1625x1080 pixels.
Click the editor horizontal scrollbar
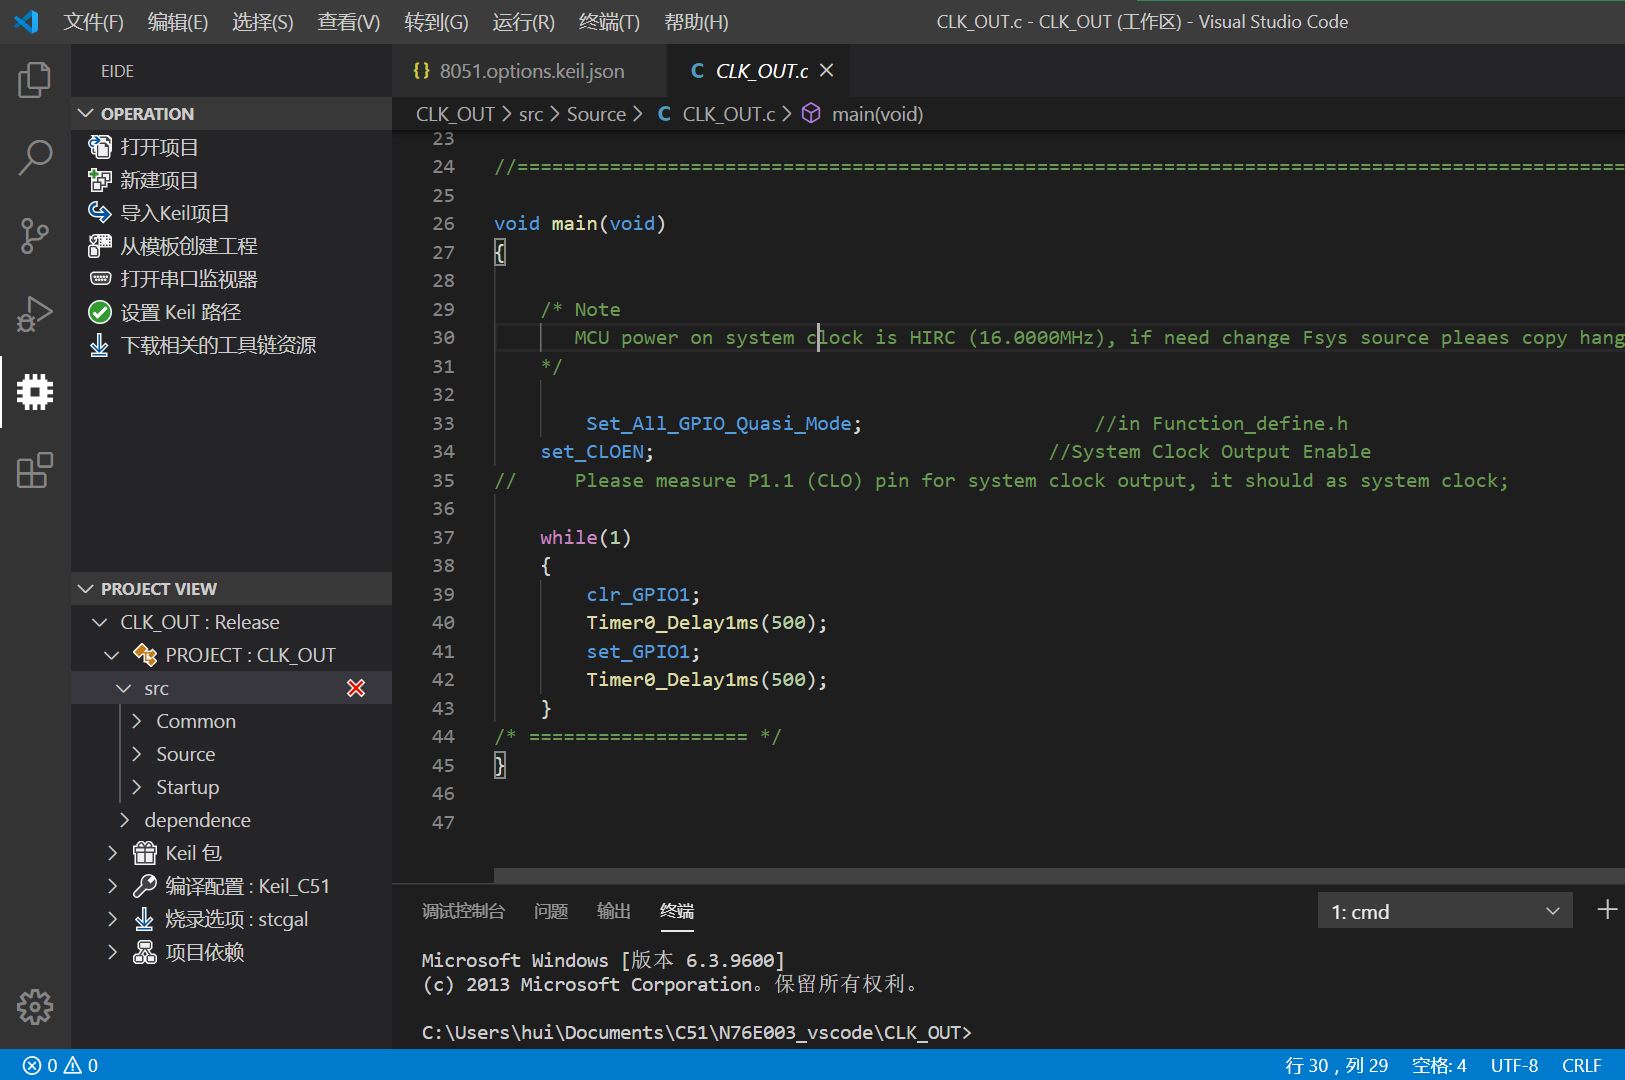[x=1059, y=876]
